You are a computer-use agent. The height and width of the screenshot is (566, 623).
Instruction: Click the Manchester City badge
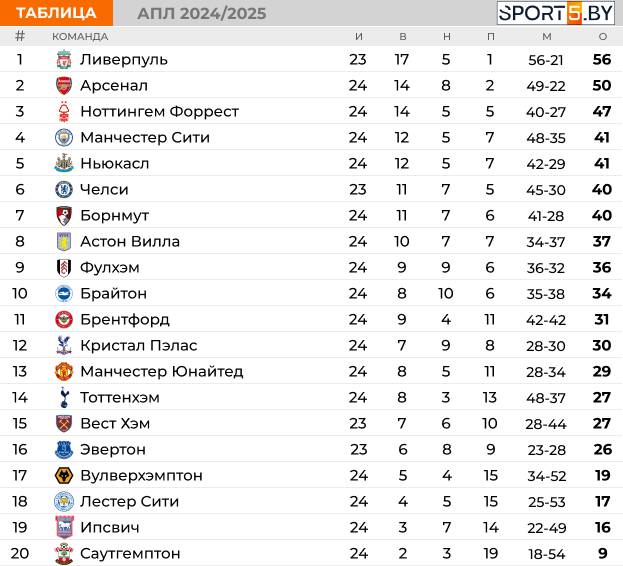point(64,137)
